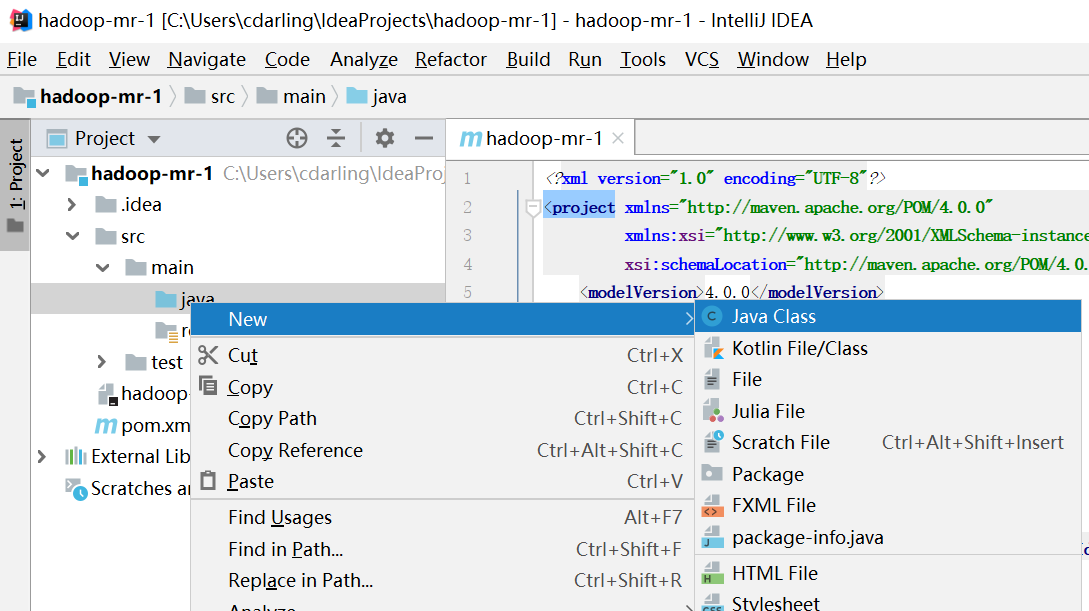Collapse the hadoop-mr-1 project root node
Image resolution: width=1089 pixels, height=611 pixels.
pyautogui.click(x=43, y=172)
